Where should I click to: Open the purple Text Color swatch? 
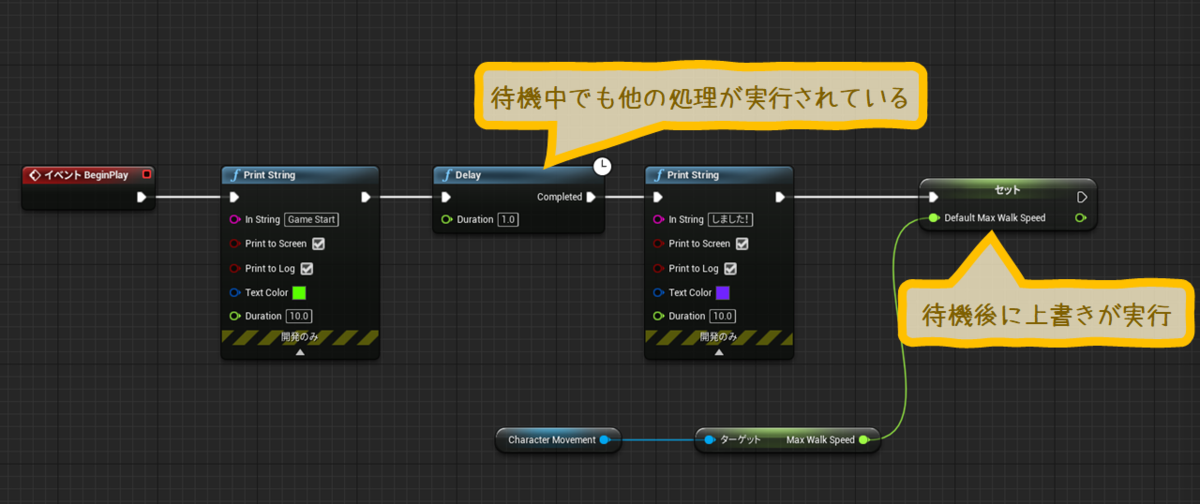tap(723, 292)
